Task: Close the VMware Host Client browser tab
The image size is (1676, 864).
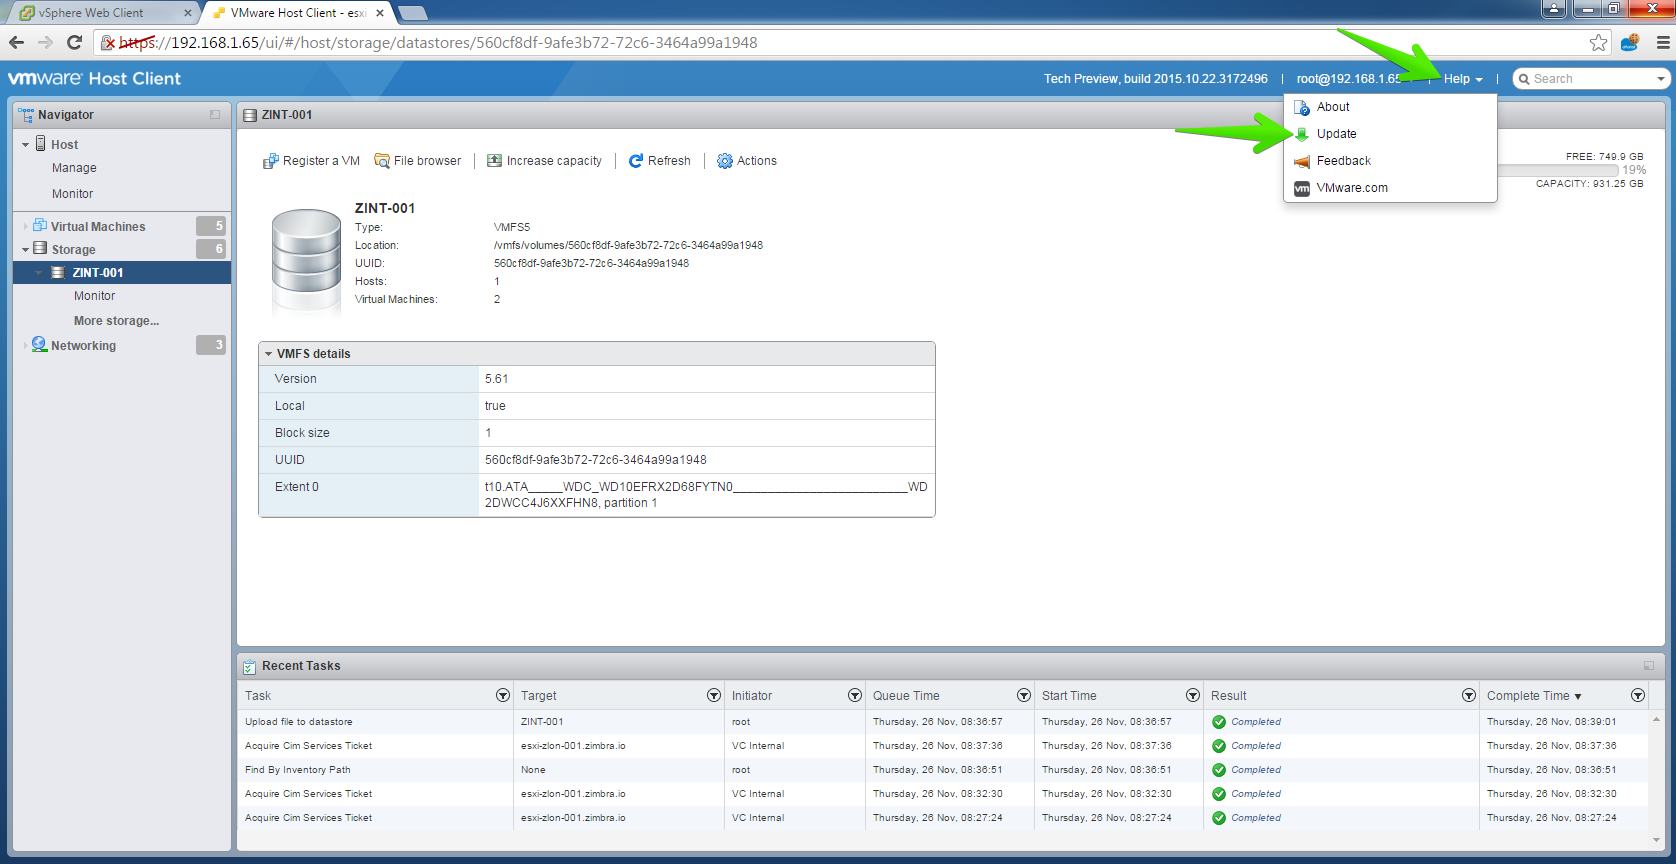Action: (380, 13)
